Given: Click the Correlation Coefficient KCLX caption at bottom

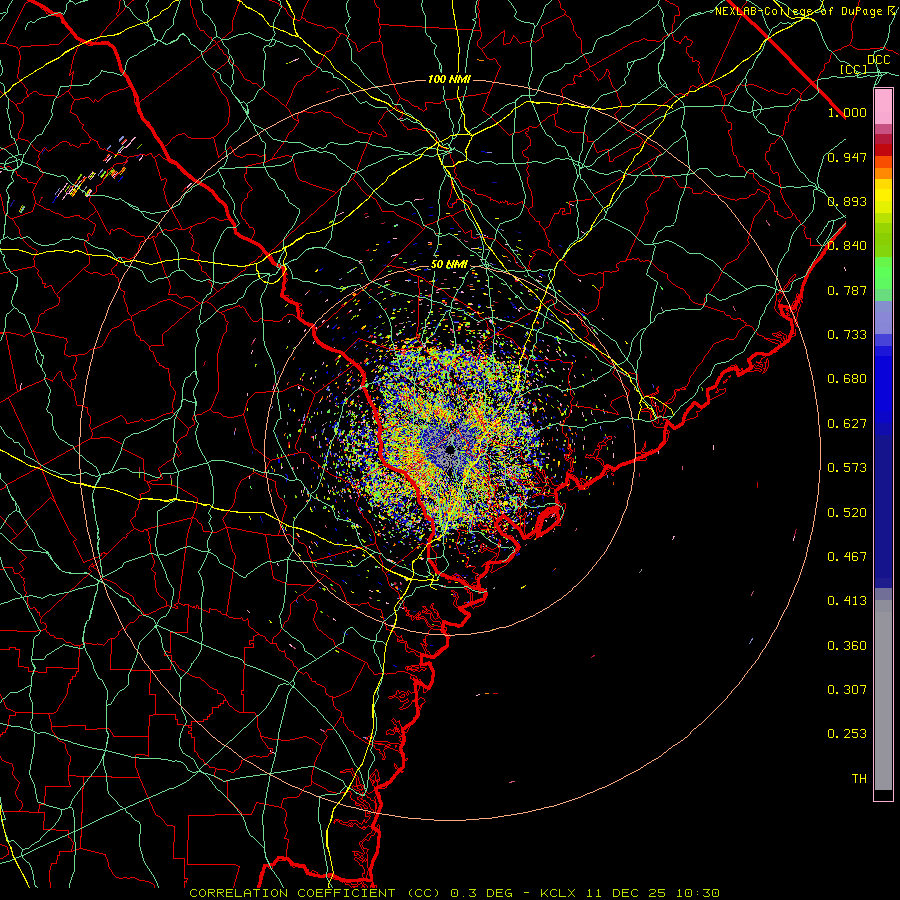Looking at the screenshot, I should [x=454, y=893].
